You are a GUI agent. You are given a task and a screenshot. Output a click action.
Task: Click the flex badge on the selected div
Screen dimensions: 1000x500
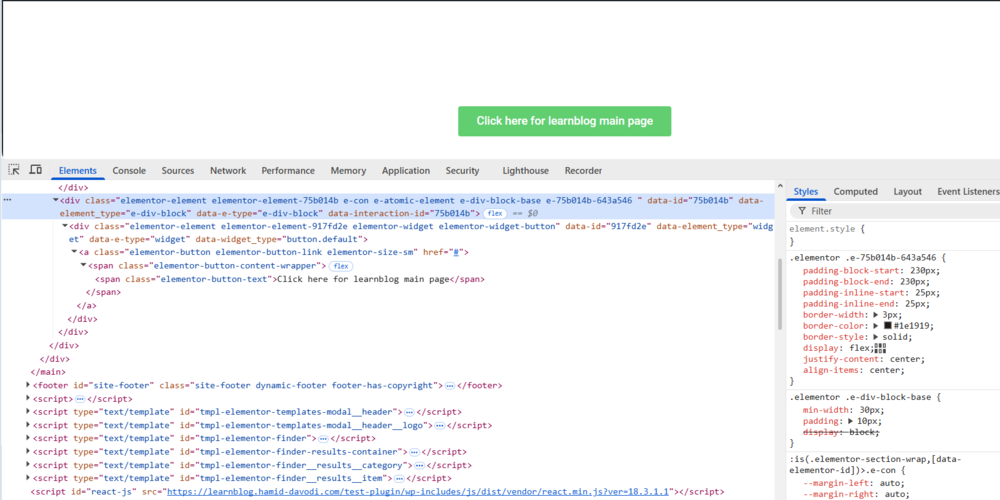coord(495,213)
